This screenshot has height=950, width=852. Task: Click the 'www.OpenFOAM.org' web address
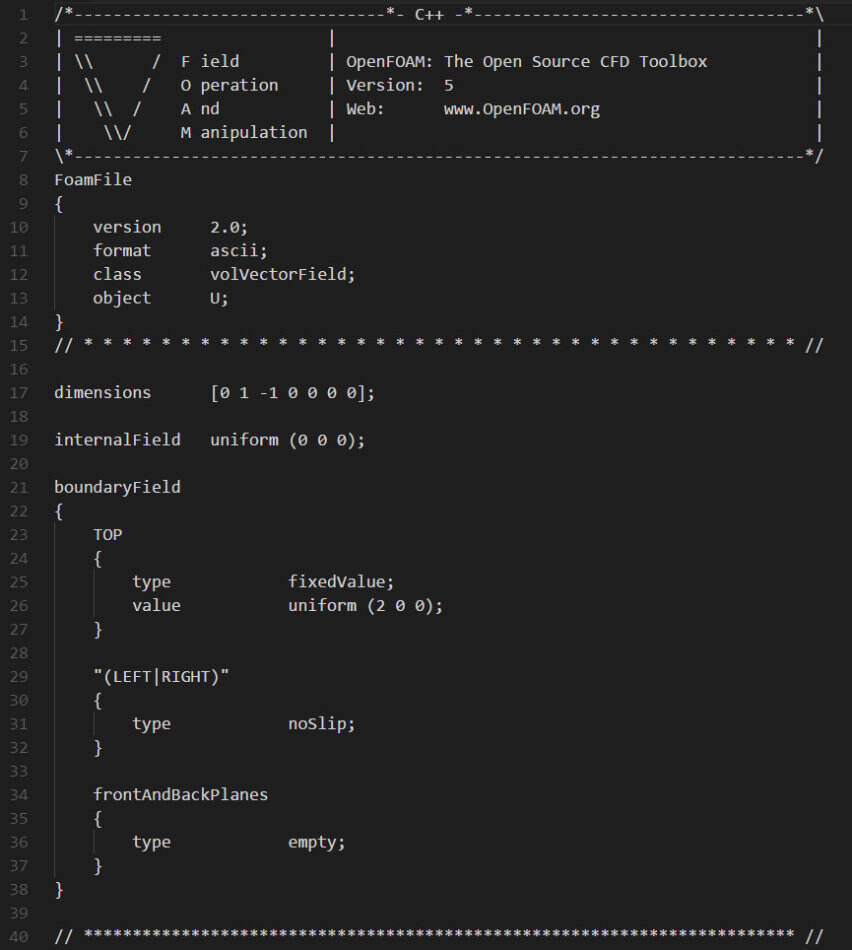(x=522, y=110)
